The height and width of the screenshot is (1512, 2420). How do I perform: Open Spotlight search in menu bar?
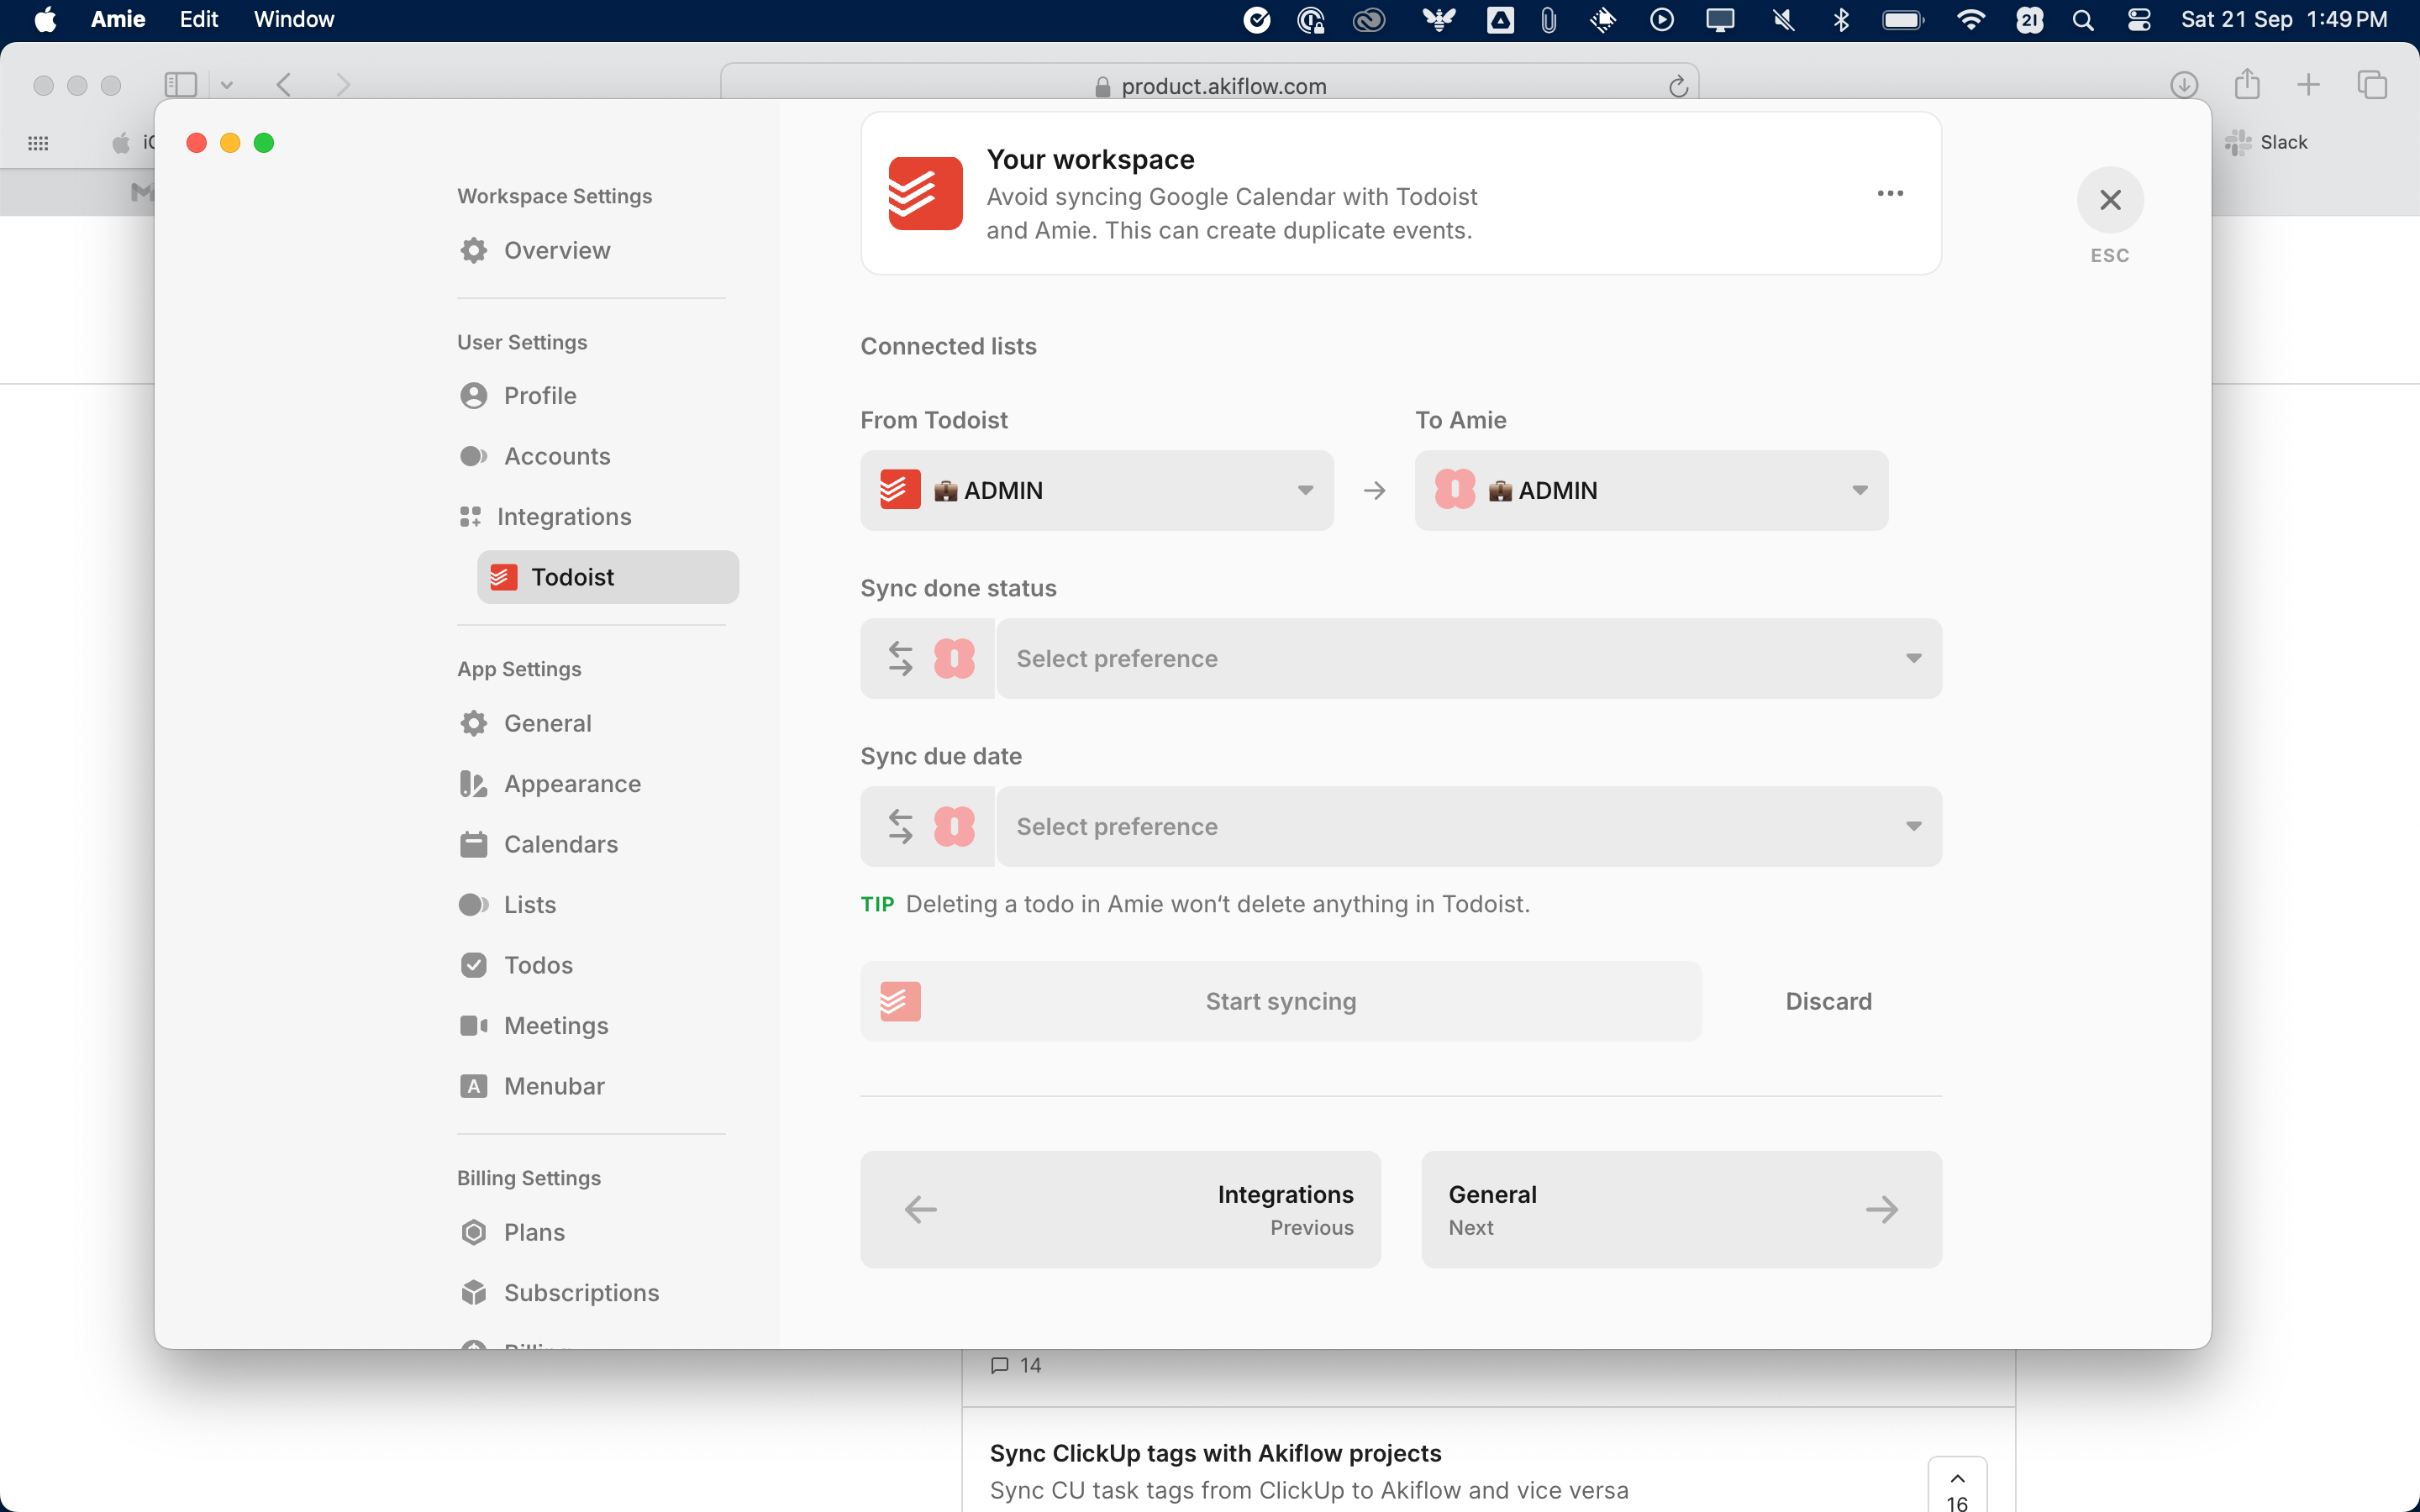tap(2083, 20)
